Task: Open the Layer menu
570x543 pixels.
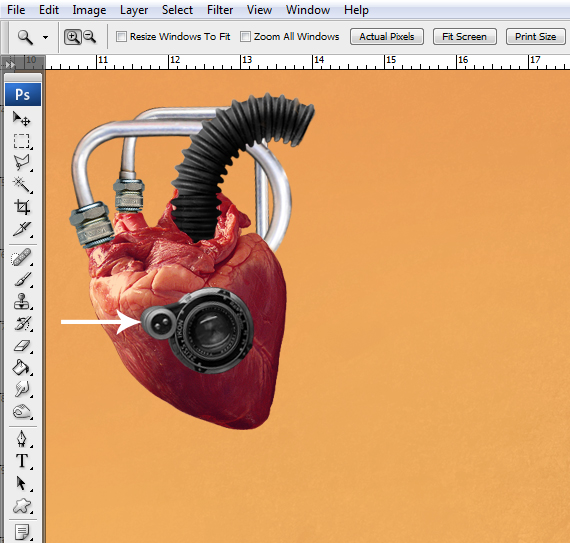Action: (x=134, y=10)
